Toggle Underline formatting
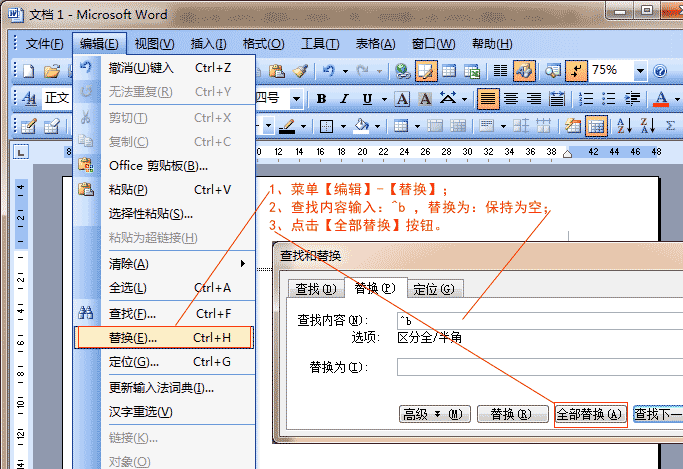The height and width of the screenshot is (469, 683). pos(367,99)
